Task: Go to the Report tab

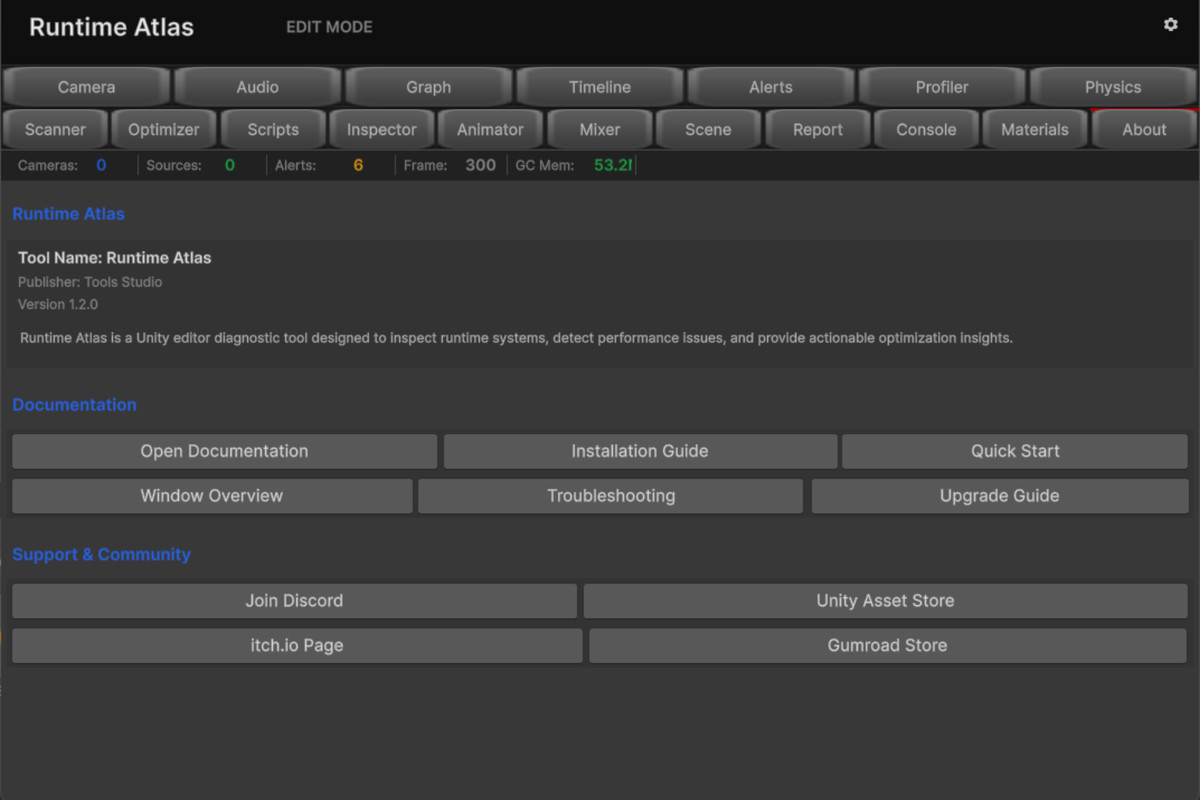Action: [818, 129]
